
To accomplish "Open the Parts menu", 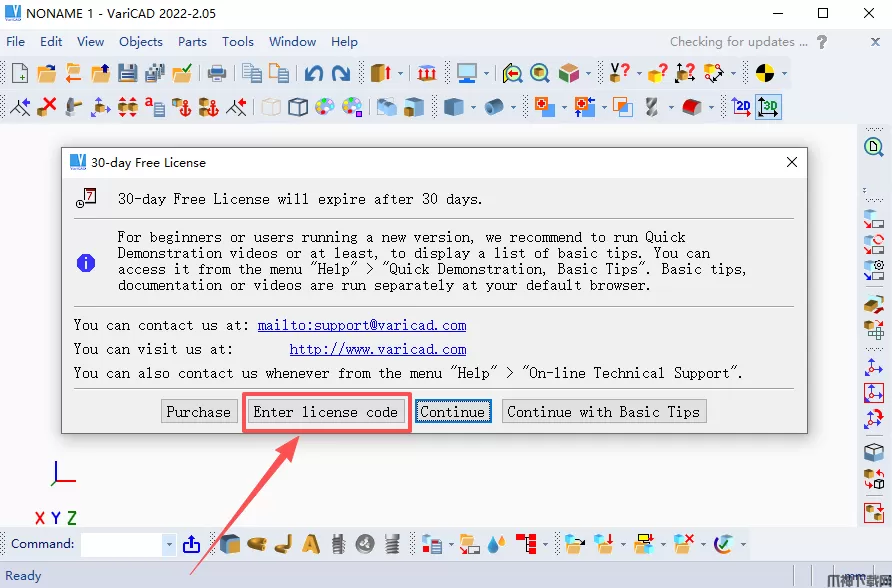I will [192, 42].
